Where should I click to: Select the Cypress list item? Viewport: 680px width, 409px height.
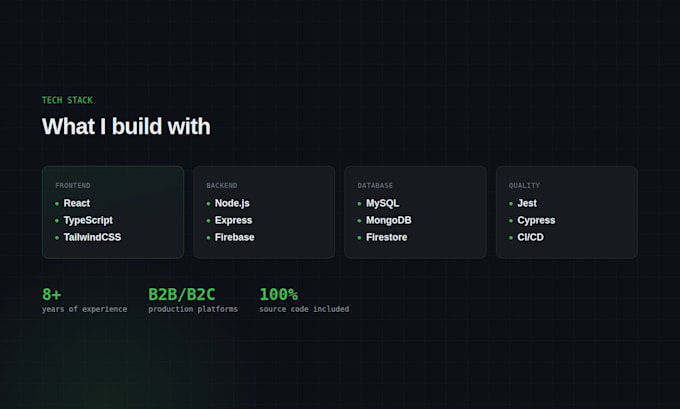(532, 220)
